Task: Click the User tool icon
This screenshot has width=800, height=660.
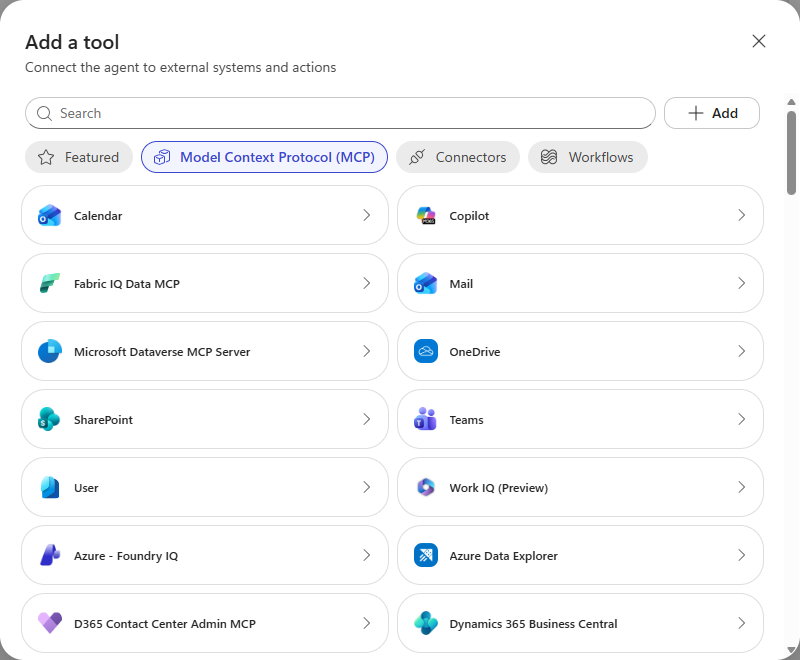Action: pyautogui.click(x=49, y=487)
